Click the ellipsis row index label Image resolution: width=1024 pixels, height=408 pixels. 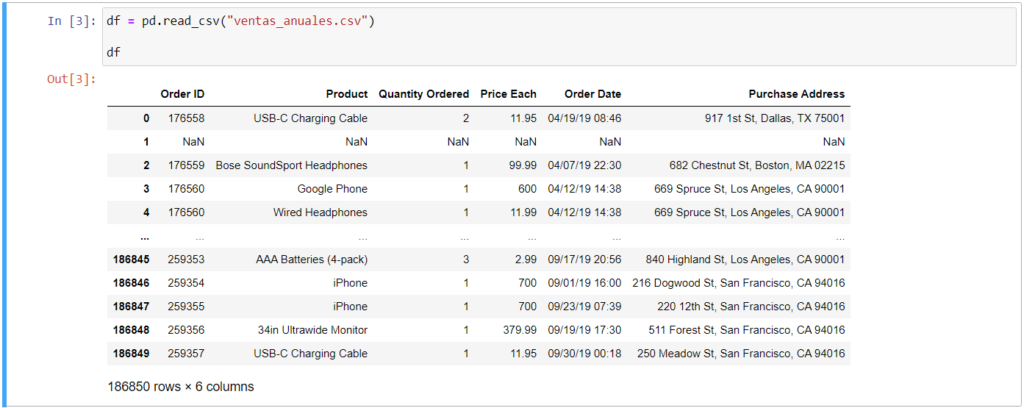[x=146, y=236]
